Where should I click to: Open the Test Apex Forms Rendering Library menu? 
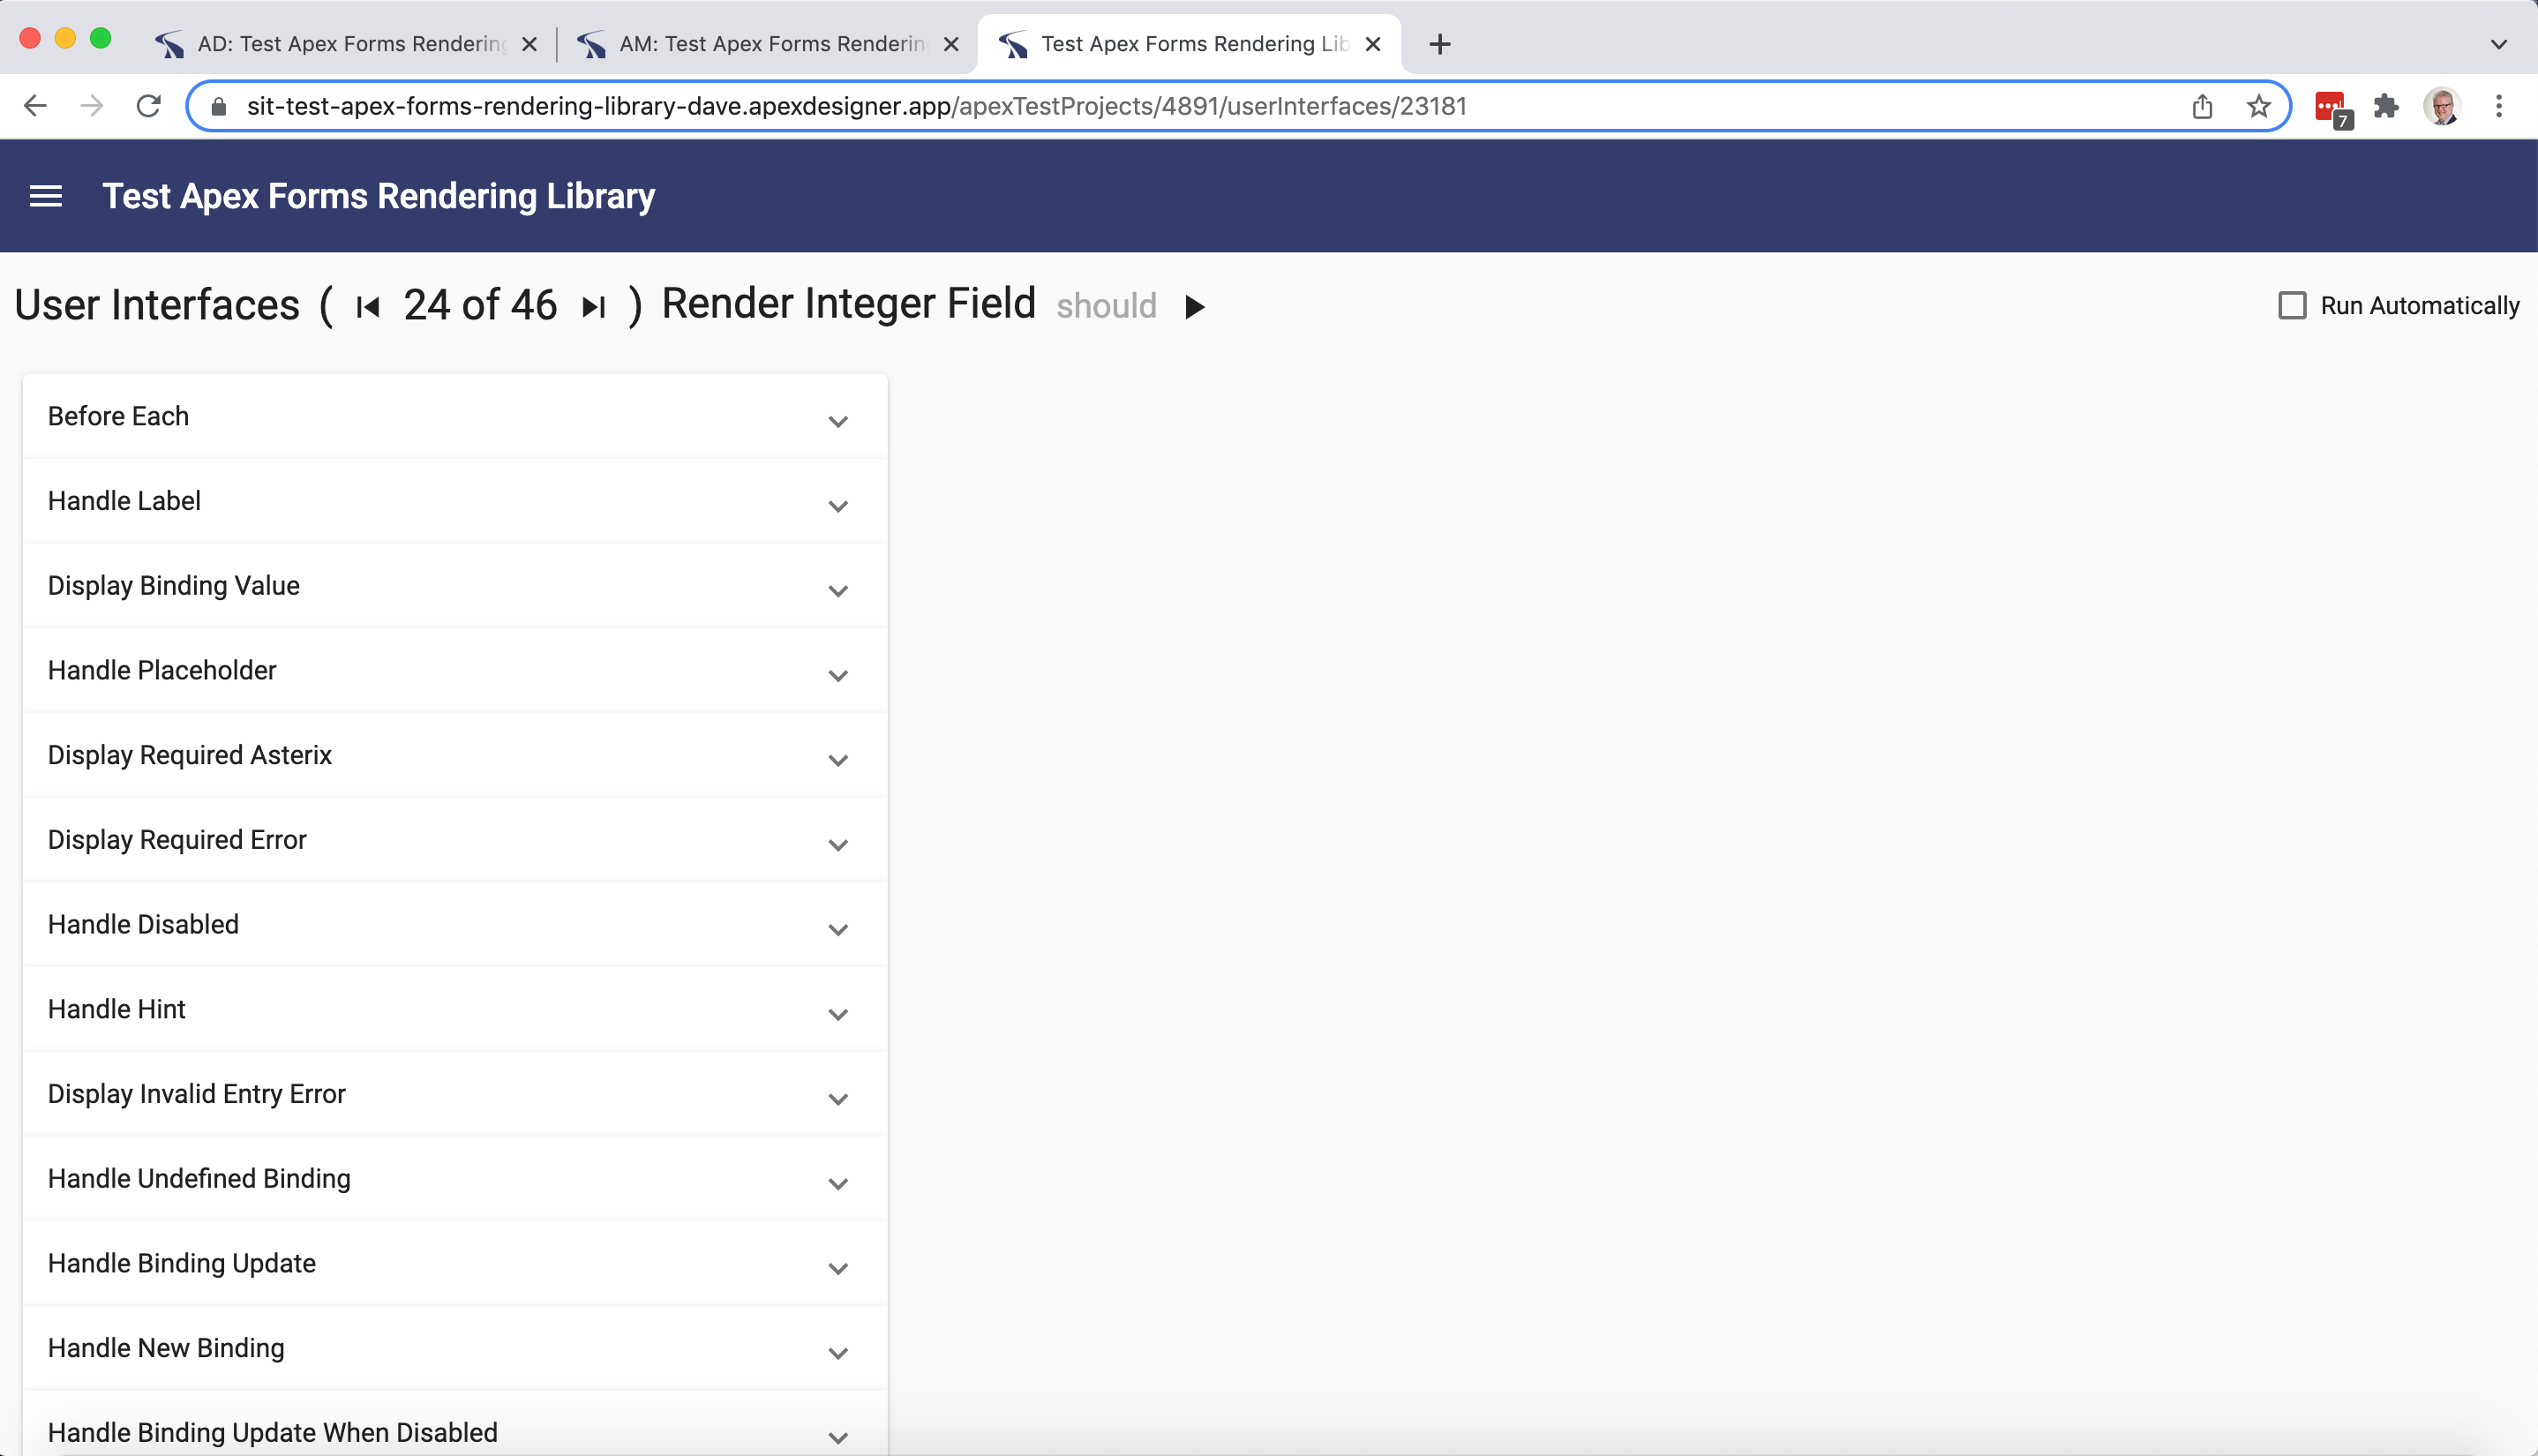(49, 195)
